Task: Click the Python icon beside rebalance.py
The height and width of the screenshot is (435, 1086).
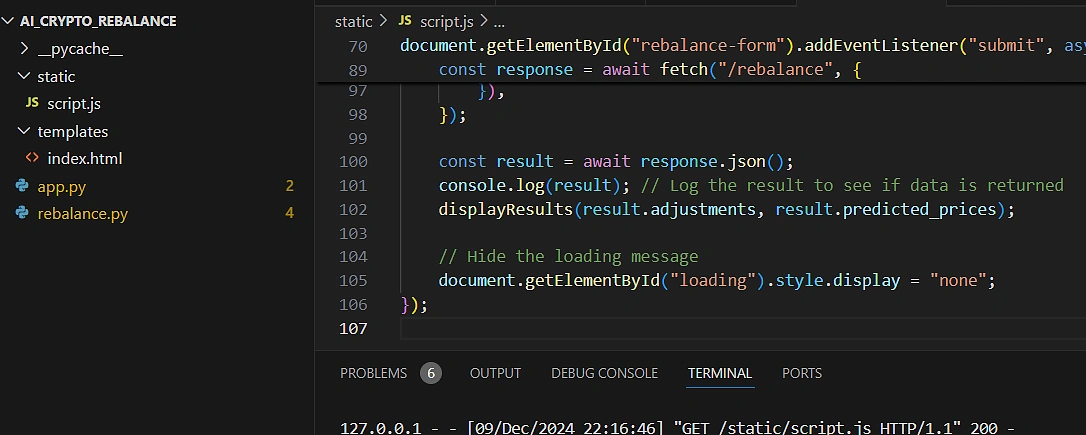Action: pyautogui.click(x=21, y=213)
